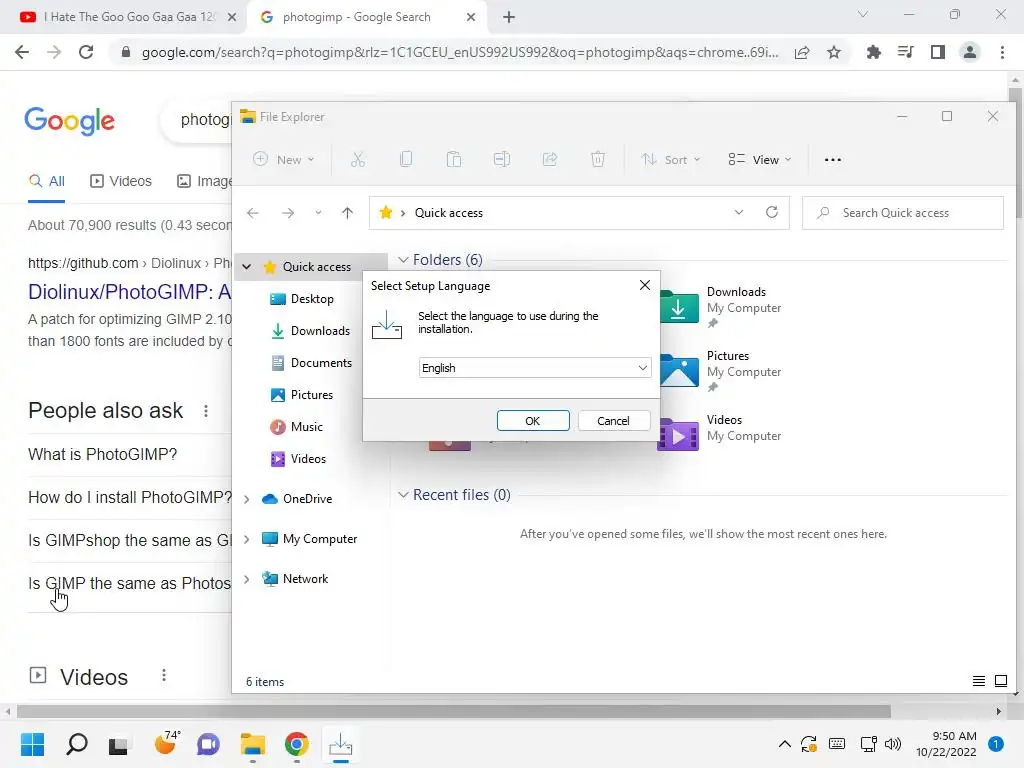This screenshot has height=768, width=1024.
Task: Reload the Chrome page
Action: pyautogui.click(x=86, y=52)
